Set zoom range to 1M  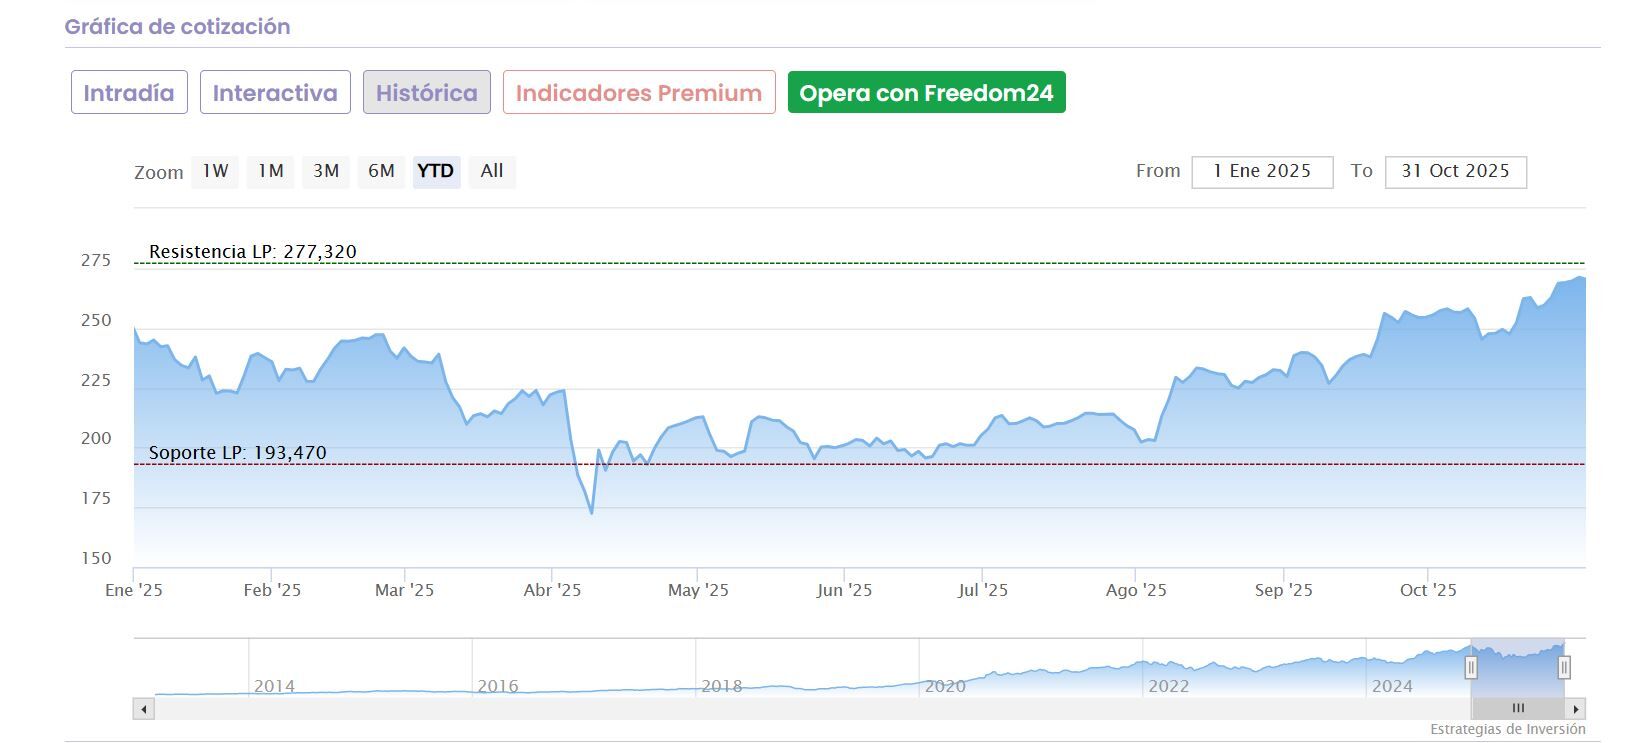[271, 171]
